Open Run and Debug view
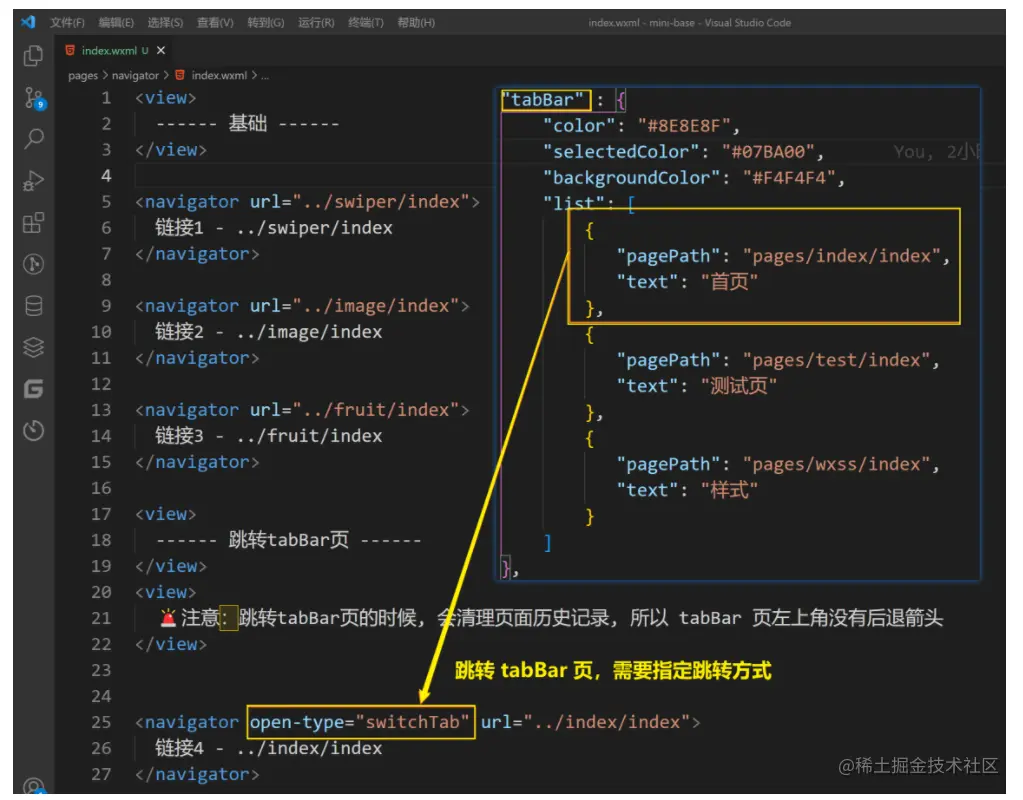This screenshot has width=1023, height=800. [33, 180]
